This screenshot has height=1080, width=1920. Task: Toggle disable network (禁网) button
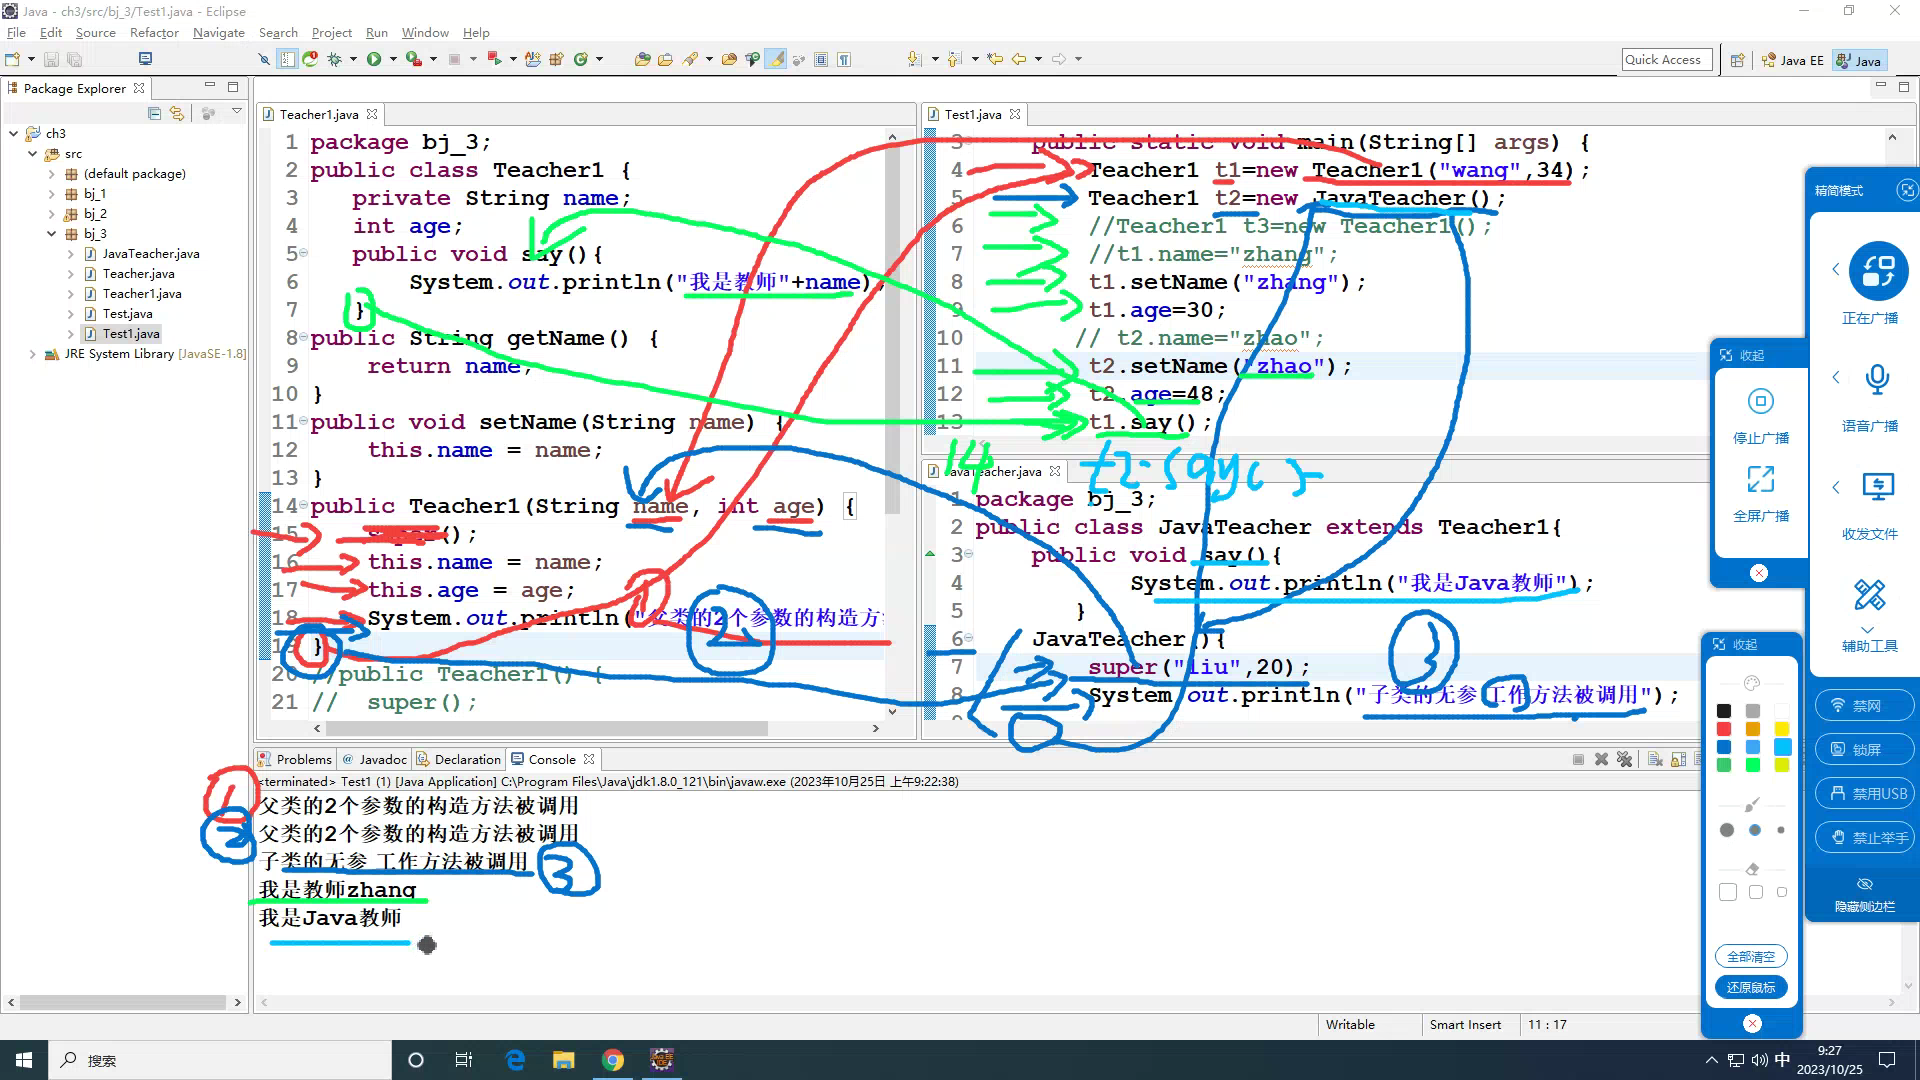[x=1864, y=706]
